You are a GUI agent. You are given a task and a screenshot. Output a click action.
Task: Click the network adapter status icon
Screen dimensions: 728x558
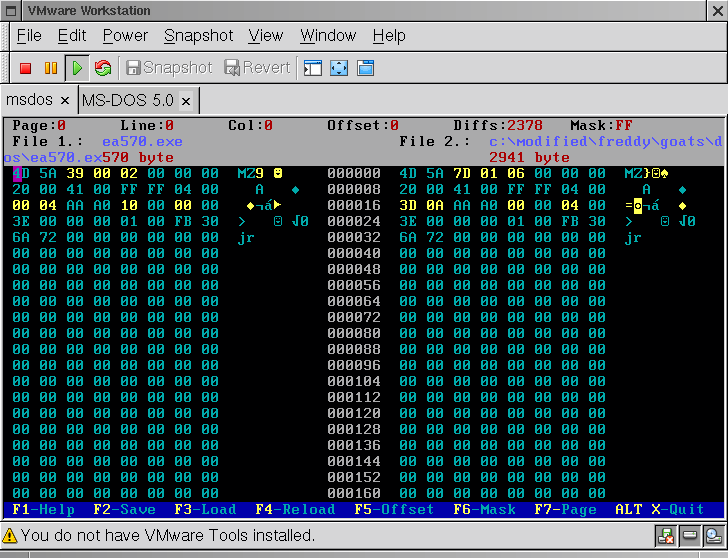pos(666,536)
